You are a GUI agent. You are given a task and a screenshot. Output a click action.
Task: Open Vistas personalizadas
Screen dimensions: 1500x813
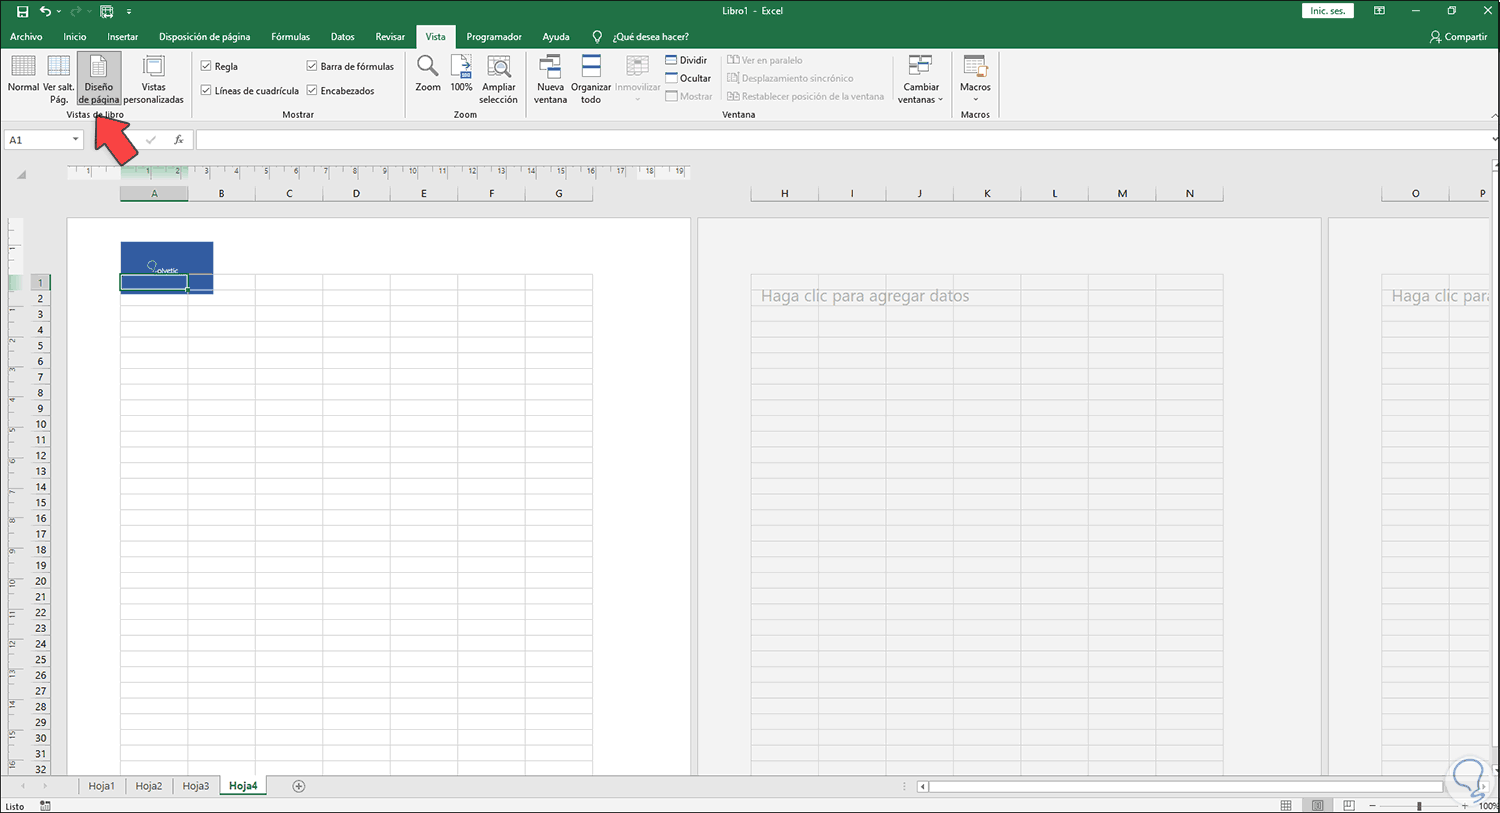[153, 78]
